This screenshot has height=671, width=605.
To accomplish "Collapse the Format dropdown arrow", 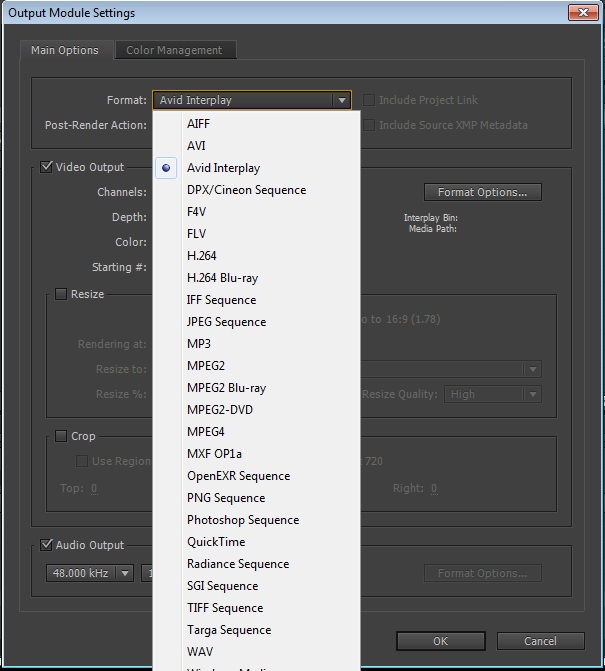I will [x=342, y=100].
